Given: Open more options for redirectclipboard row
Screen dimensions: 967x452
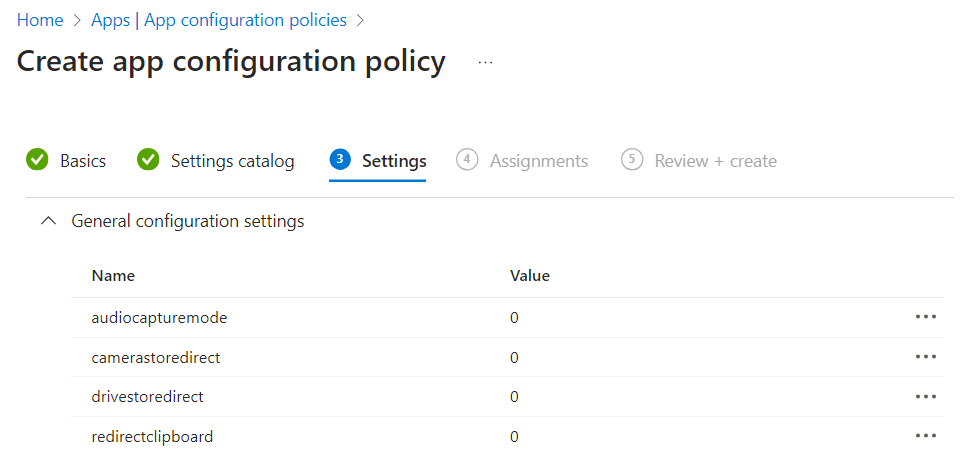Looking at the screenshot, I should point(925,436).
